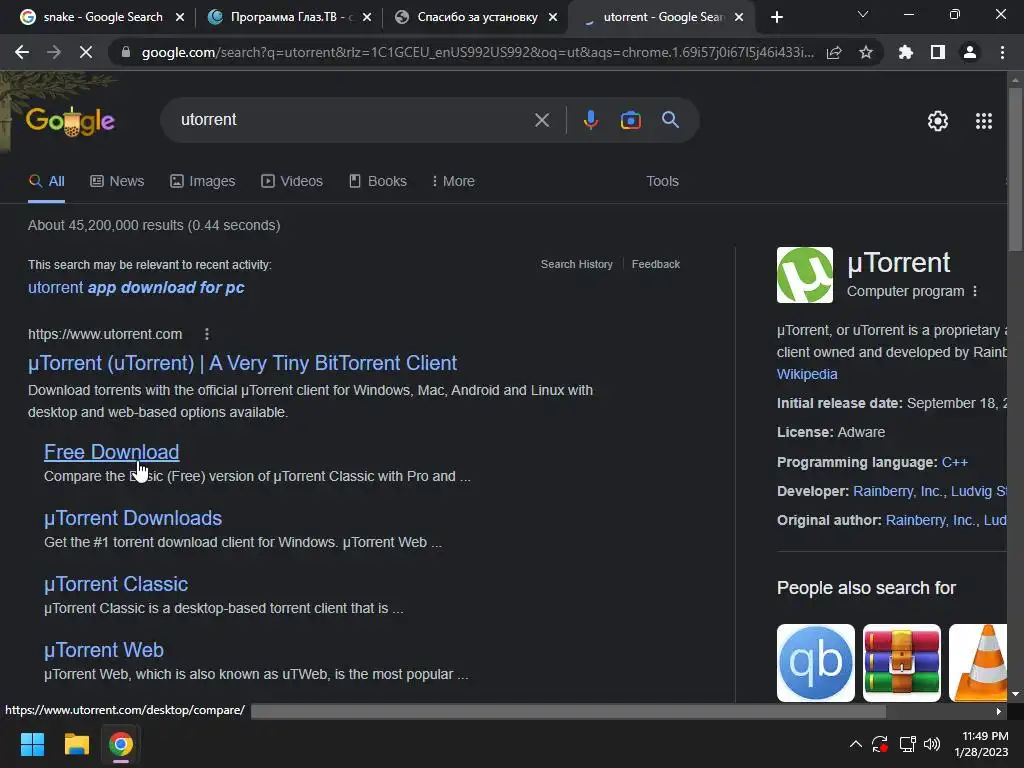
Task: Switch to the Images tab
Action: click(x=202, y=182)
